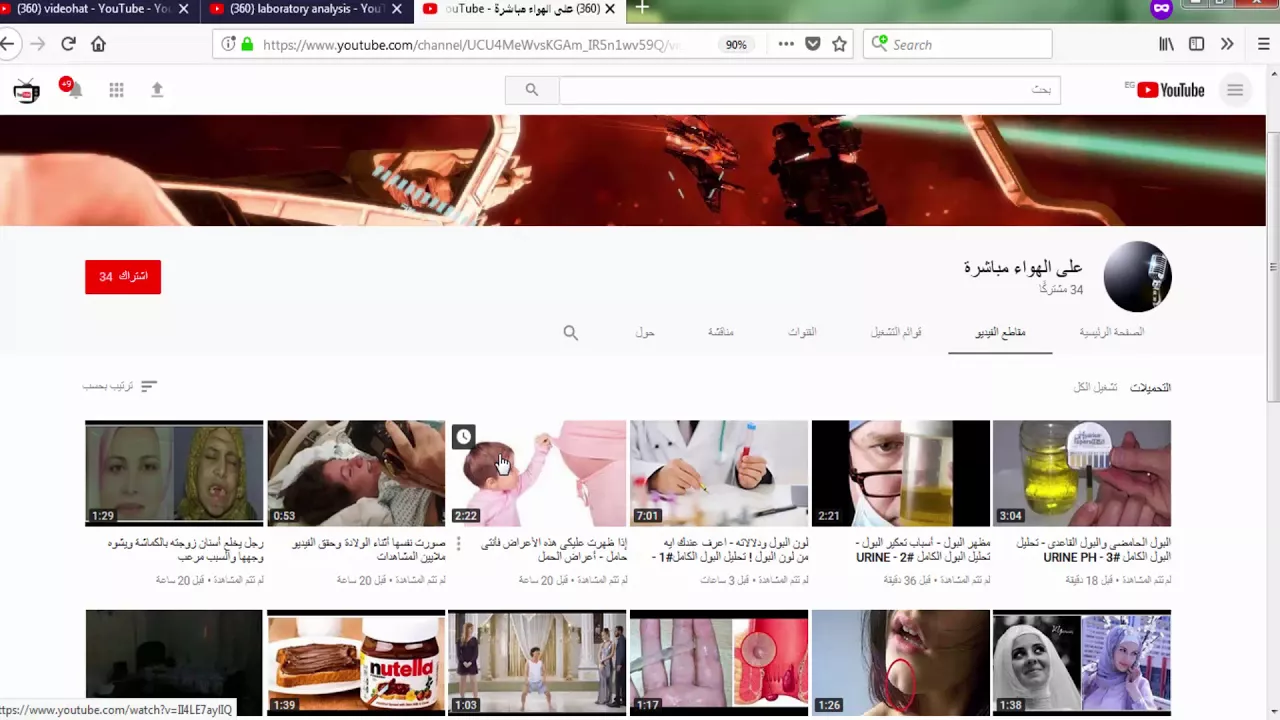
Task: Click the رجل يخلع أسنان زوجته title
Action: (x=186, y=550)
